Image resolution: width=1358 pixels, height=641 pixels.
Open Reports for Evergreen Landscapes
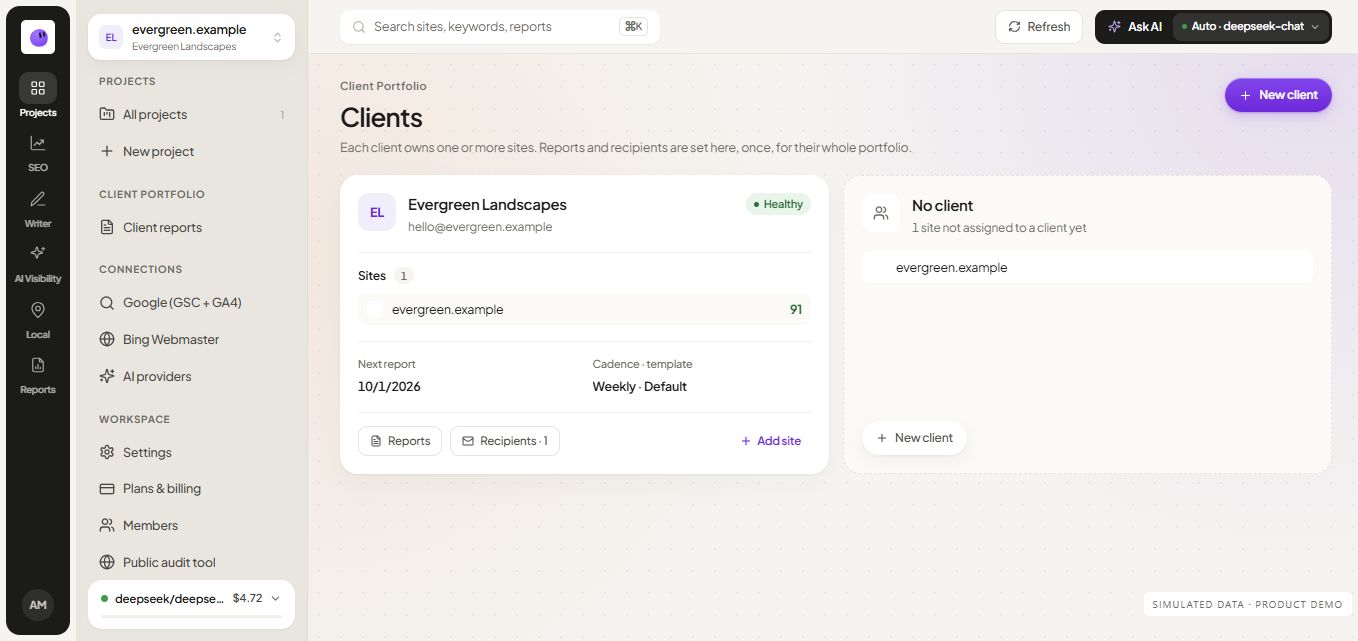pyautogui.click(x=400, y=441)
